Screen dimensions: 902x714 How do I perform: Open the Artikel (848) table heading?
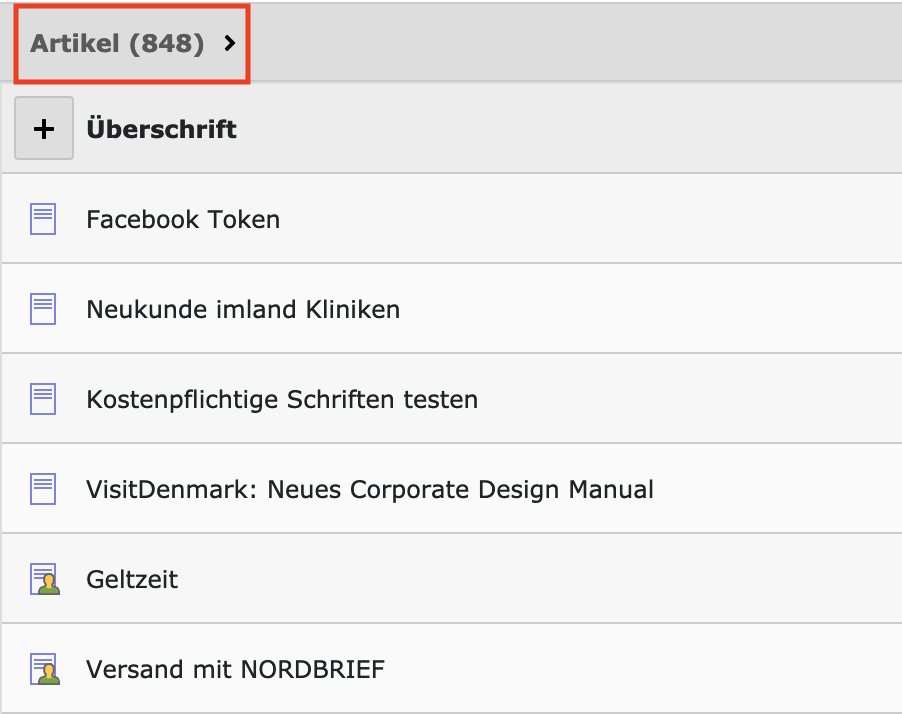click(x=117, y=44)
